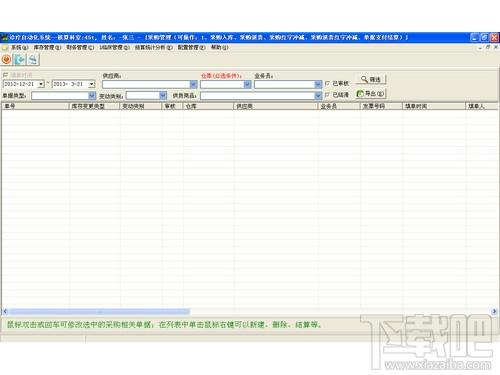Open the 财务管理 menu

click(80, 47)
